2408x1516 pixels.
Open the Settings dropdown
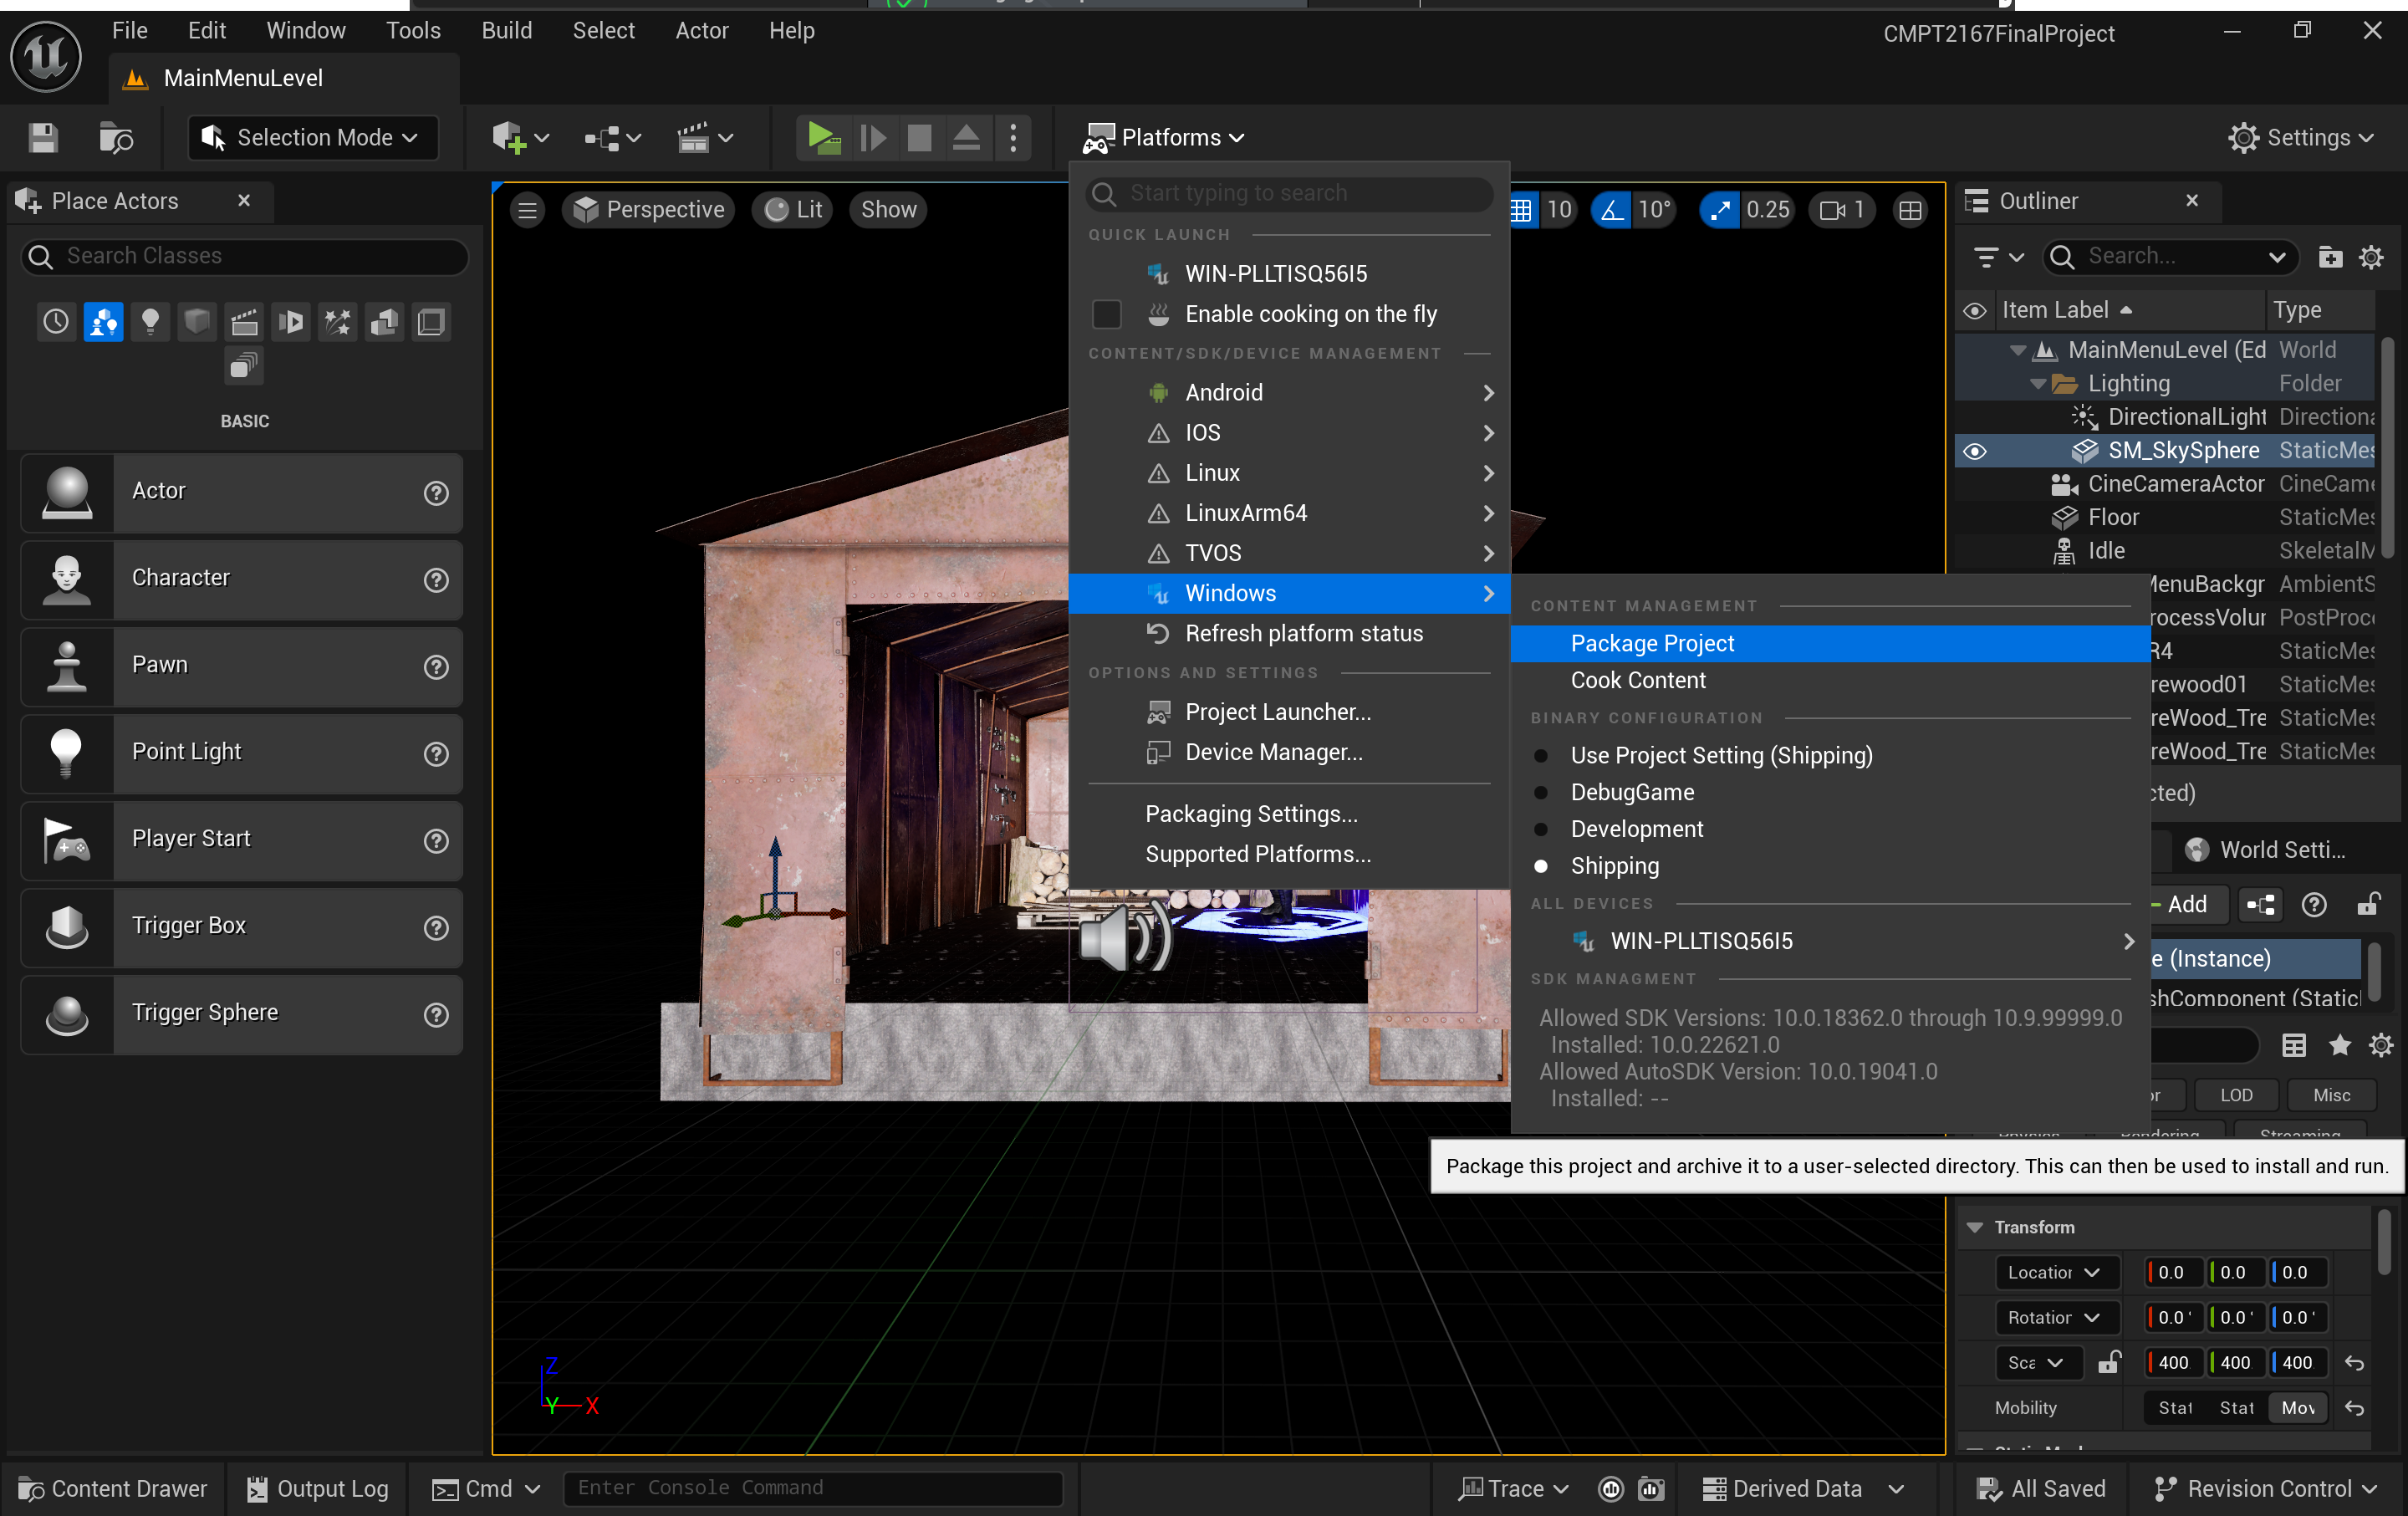pos(2300,137)
